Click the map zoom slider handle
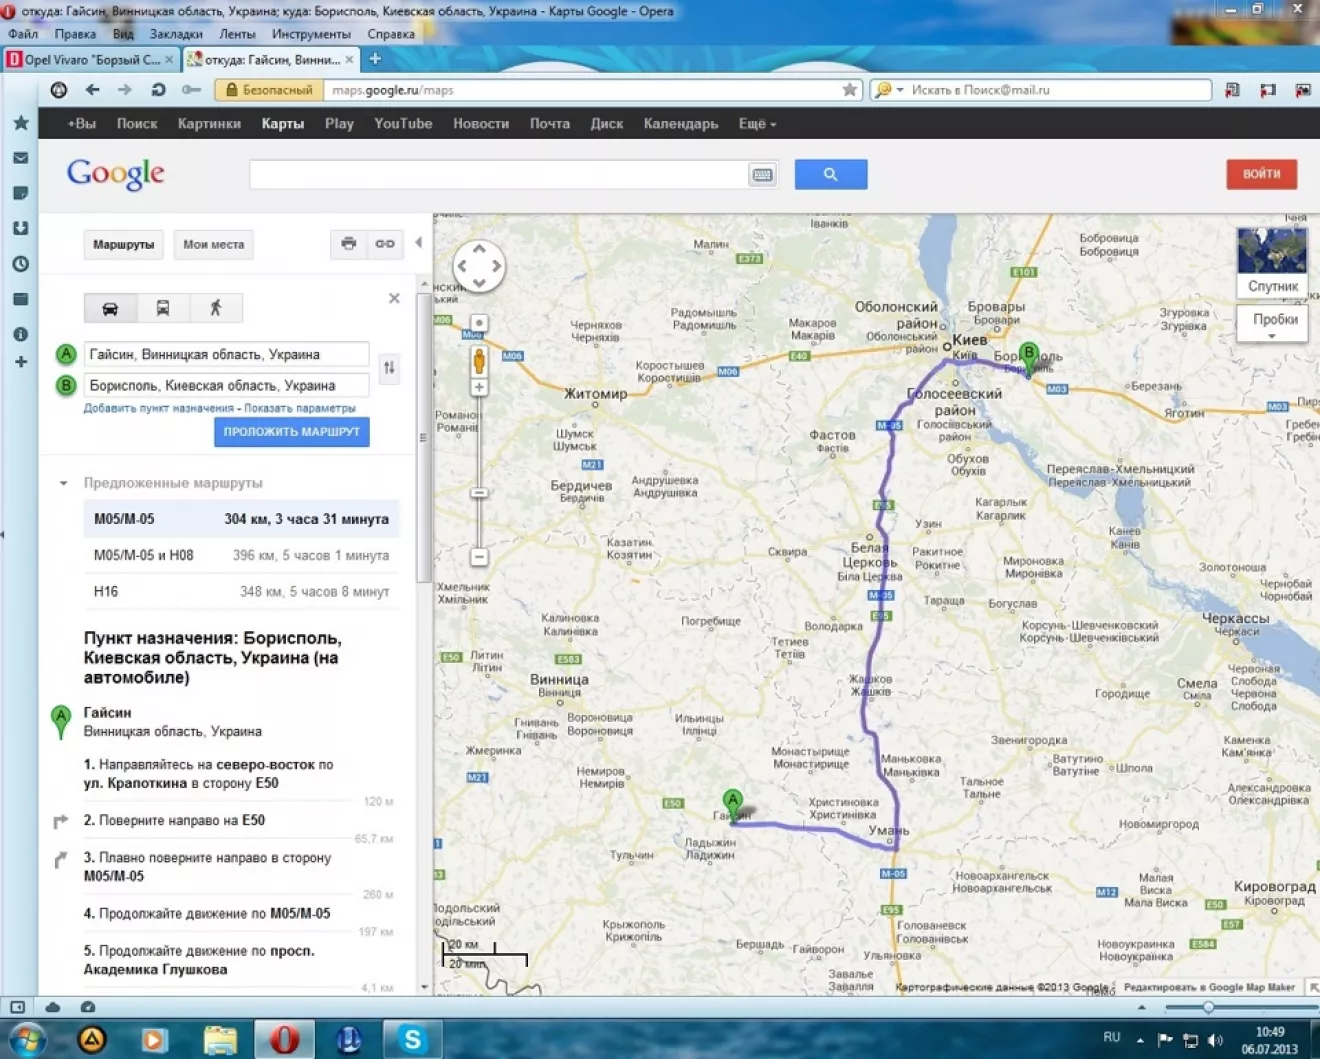The height and width of the screenshot is (1059, 1320). [x=479, y=493]
